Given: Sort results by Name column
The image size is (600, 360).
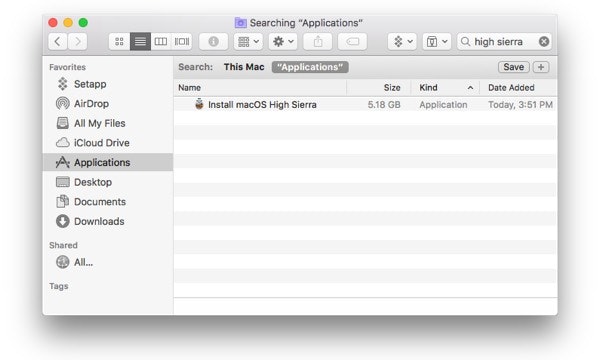Looking at the screenshot, I should 260,88.
